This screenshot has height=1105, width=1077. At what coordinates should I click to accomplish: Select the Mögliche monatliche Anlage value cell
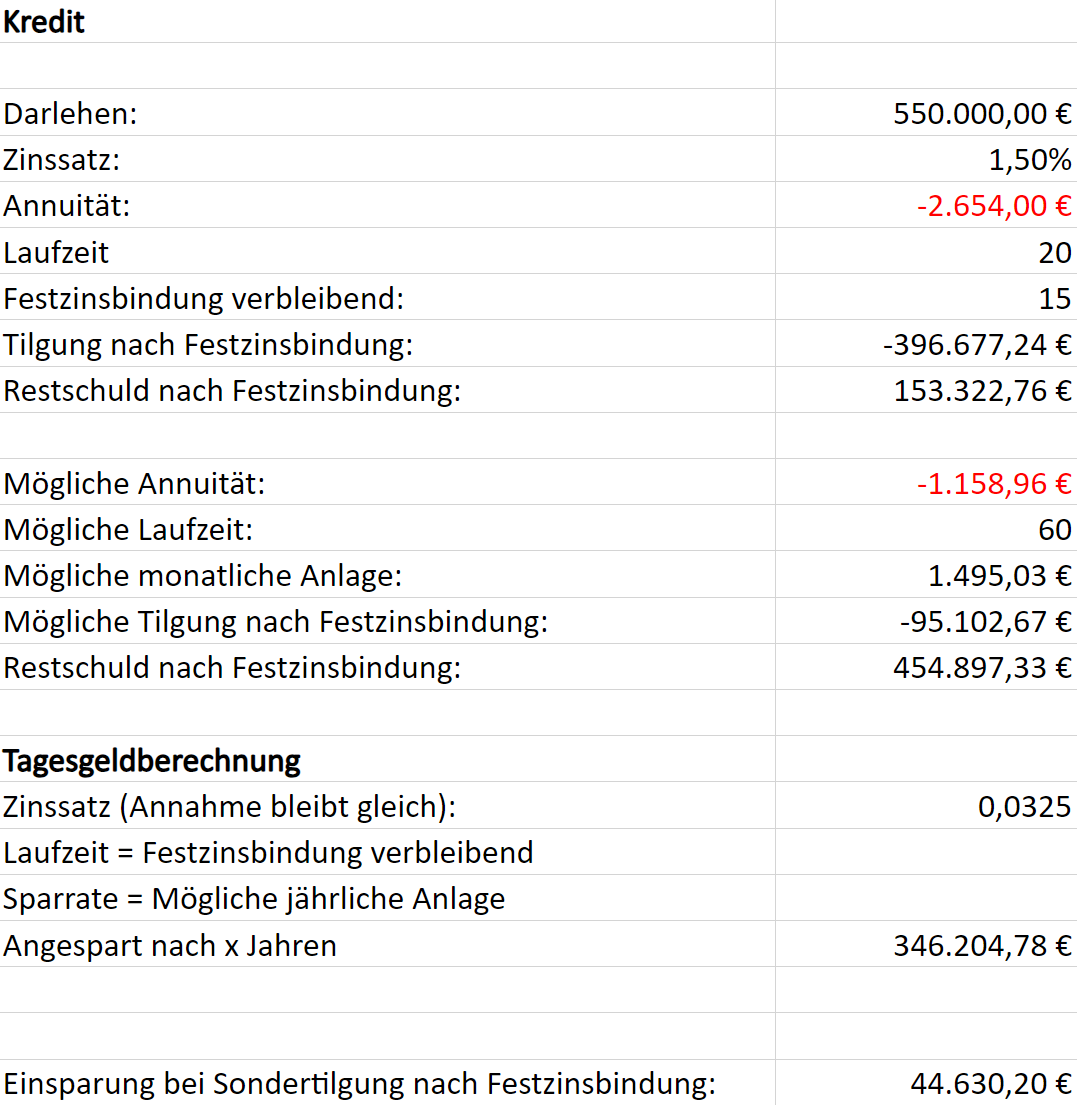point(999,576)
